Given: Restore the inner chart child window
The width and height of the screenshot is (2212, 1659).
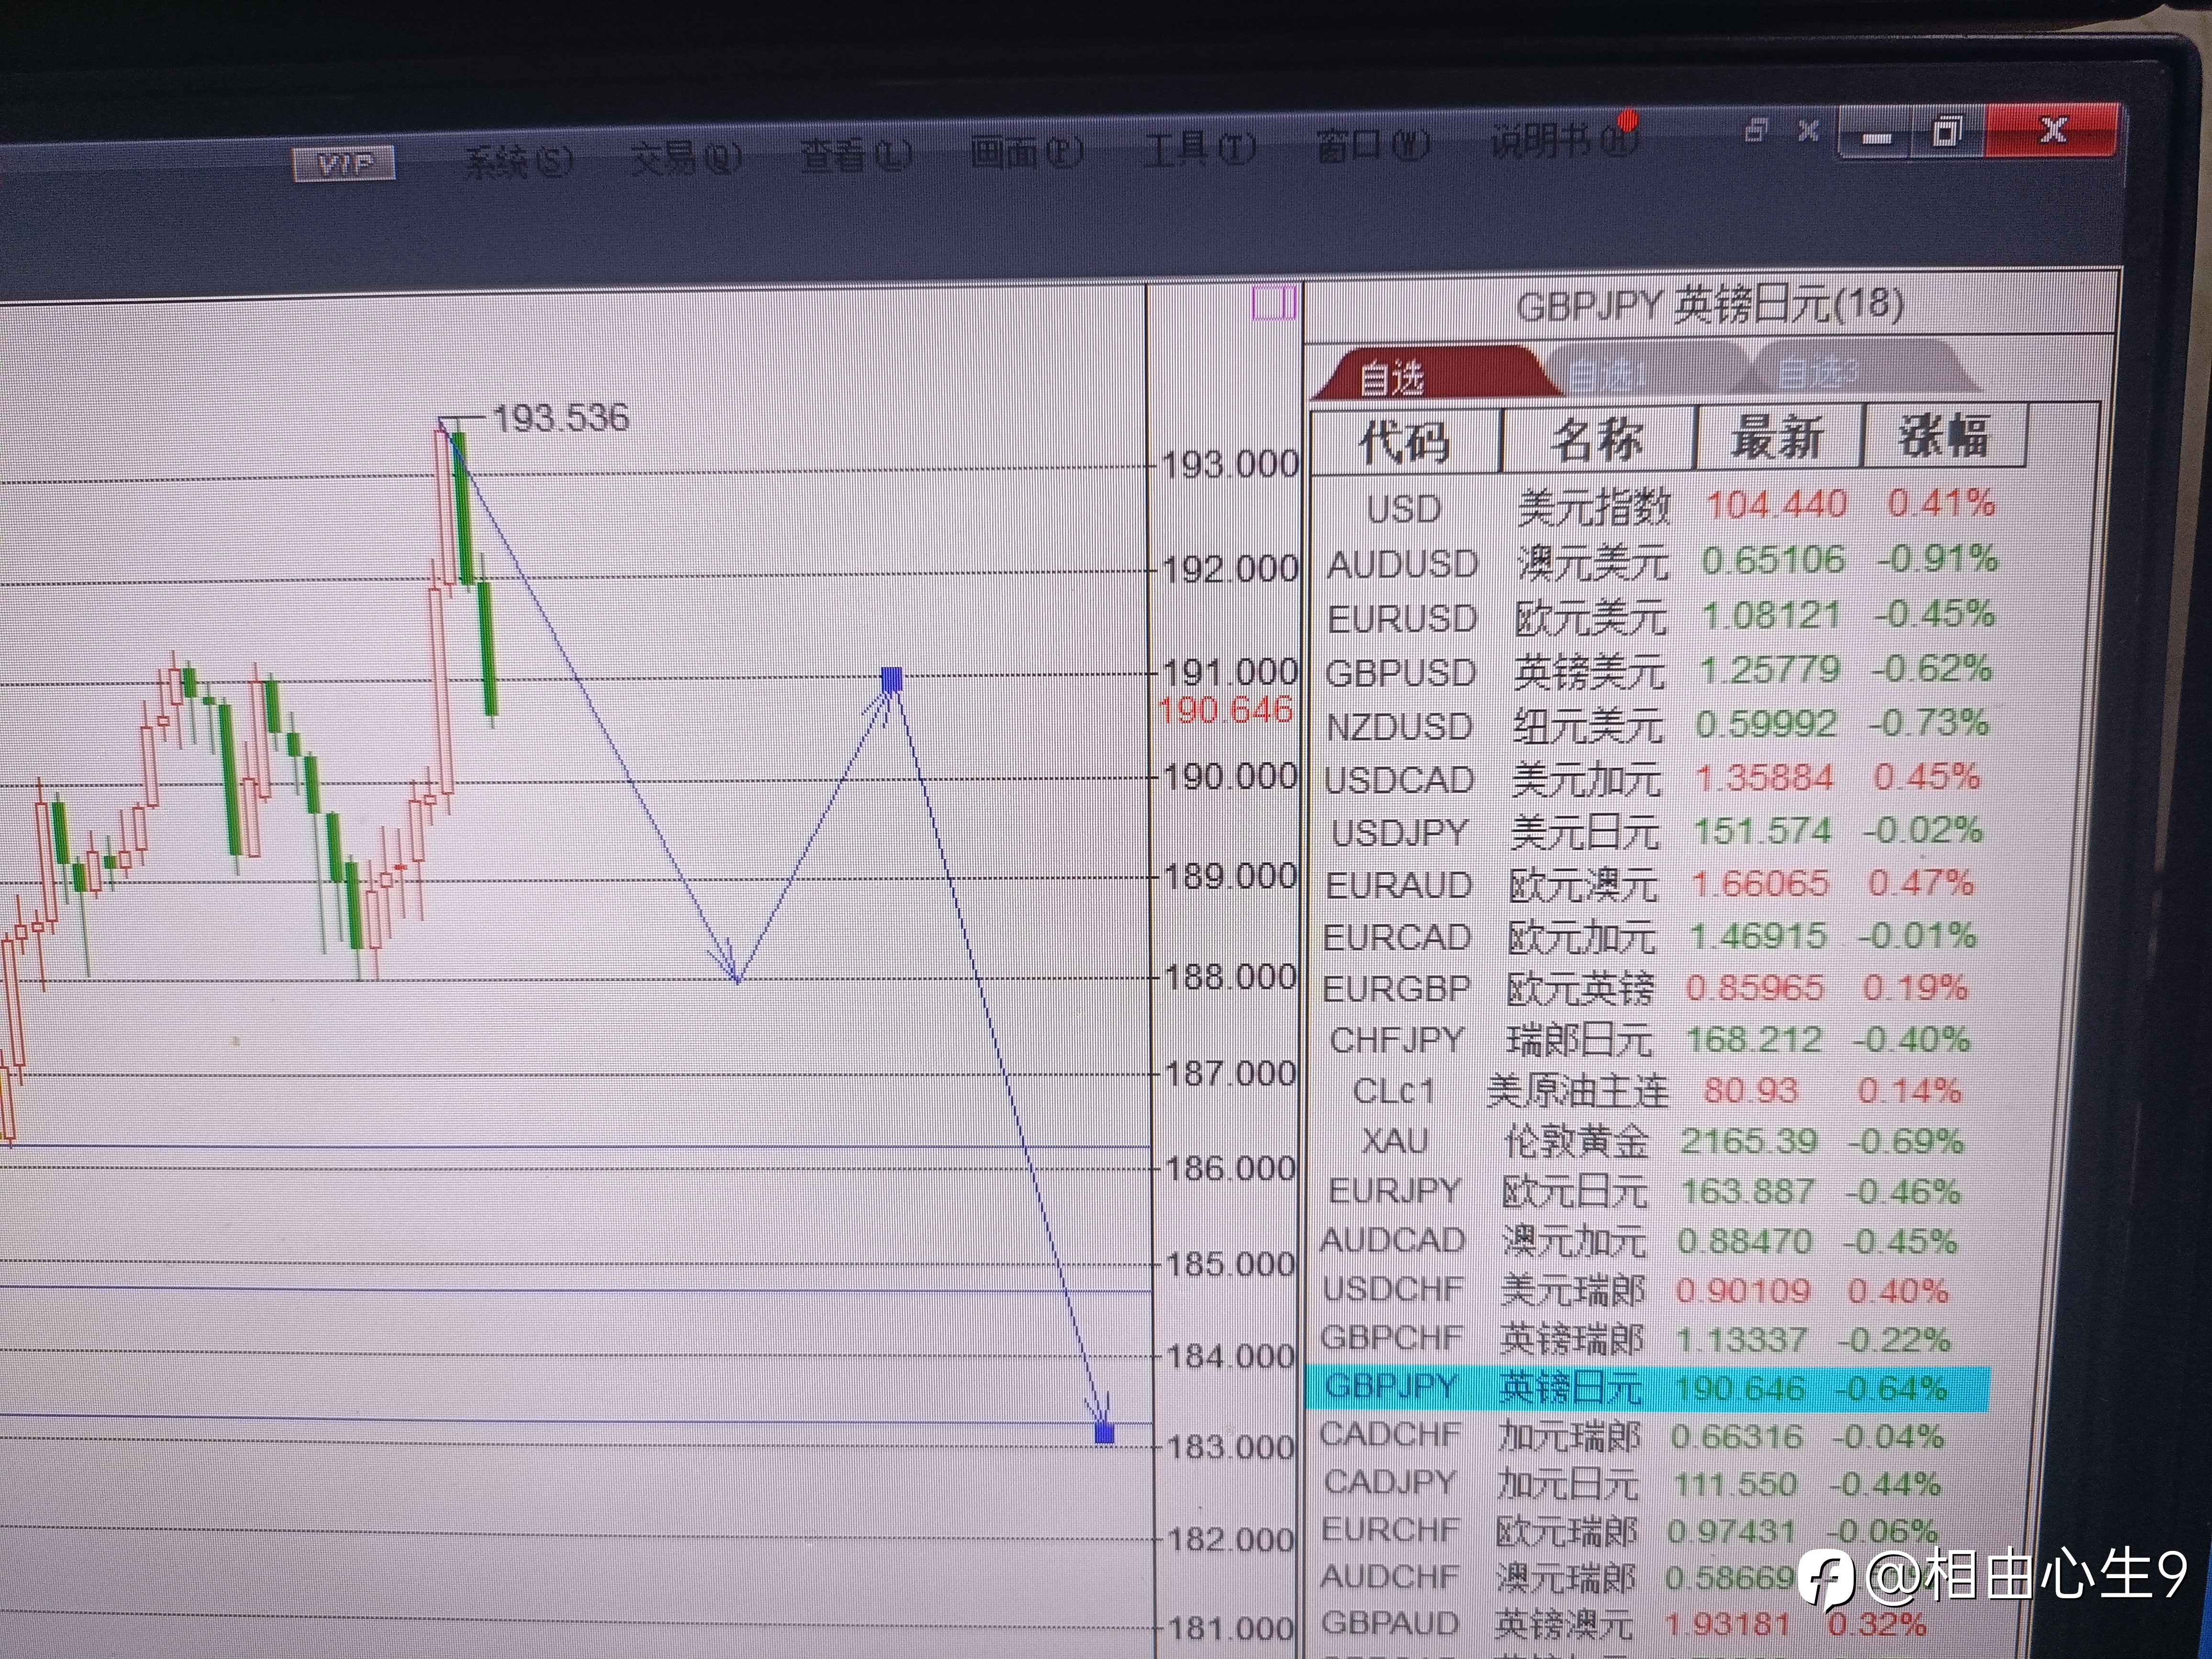Looking at the screenshot, I should click(x=1756, y=130).
